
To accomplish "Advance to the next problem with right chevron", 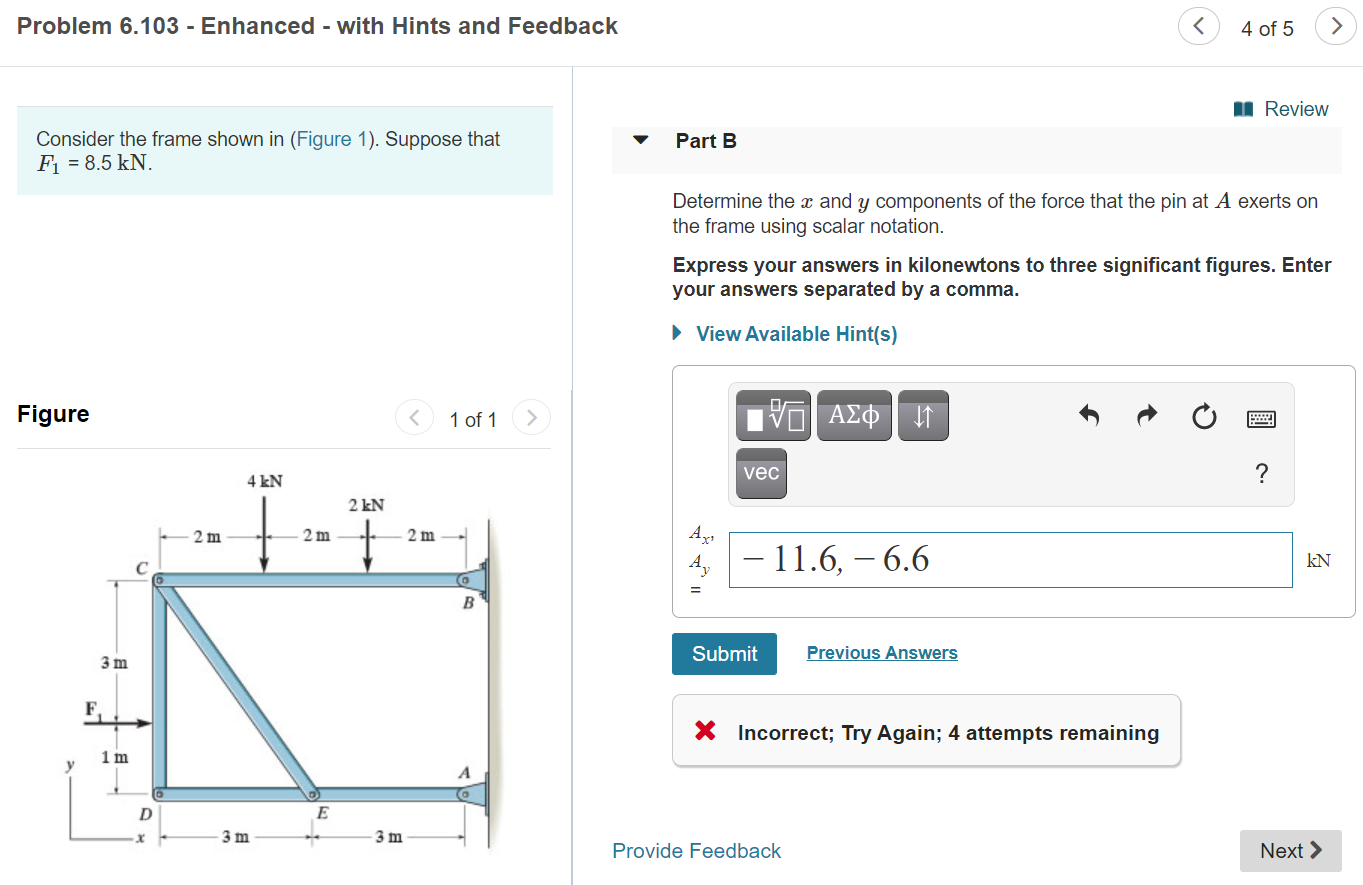I will point(1336,26).
